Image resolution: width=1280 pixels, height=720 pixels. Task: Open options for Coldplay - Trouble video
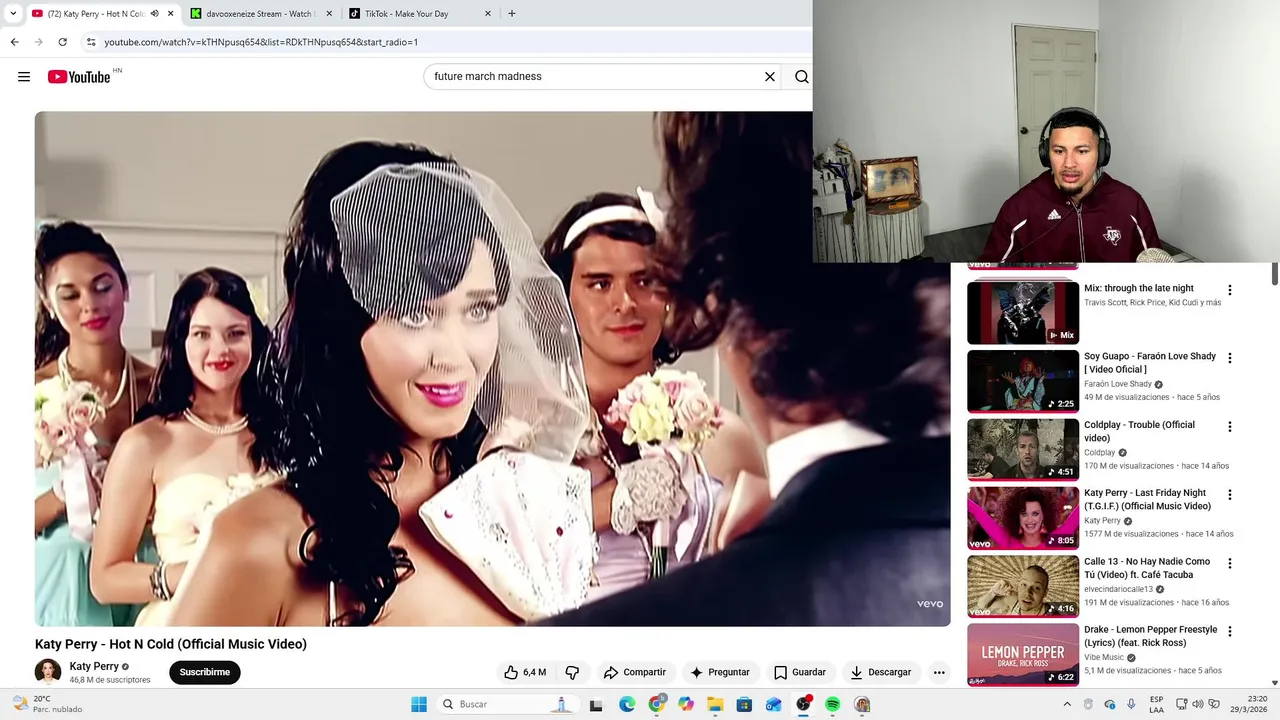[x=1230, y=427]
